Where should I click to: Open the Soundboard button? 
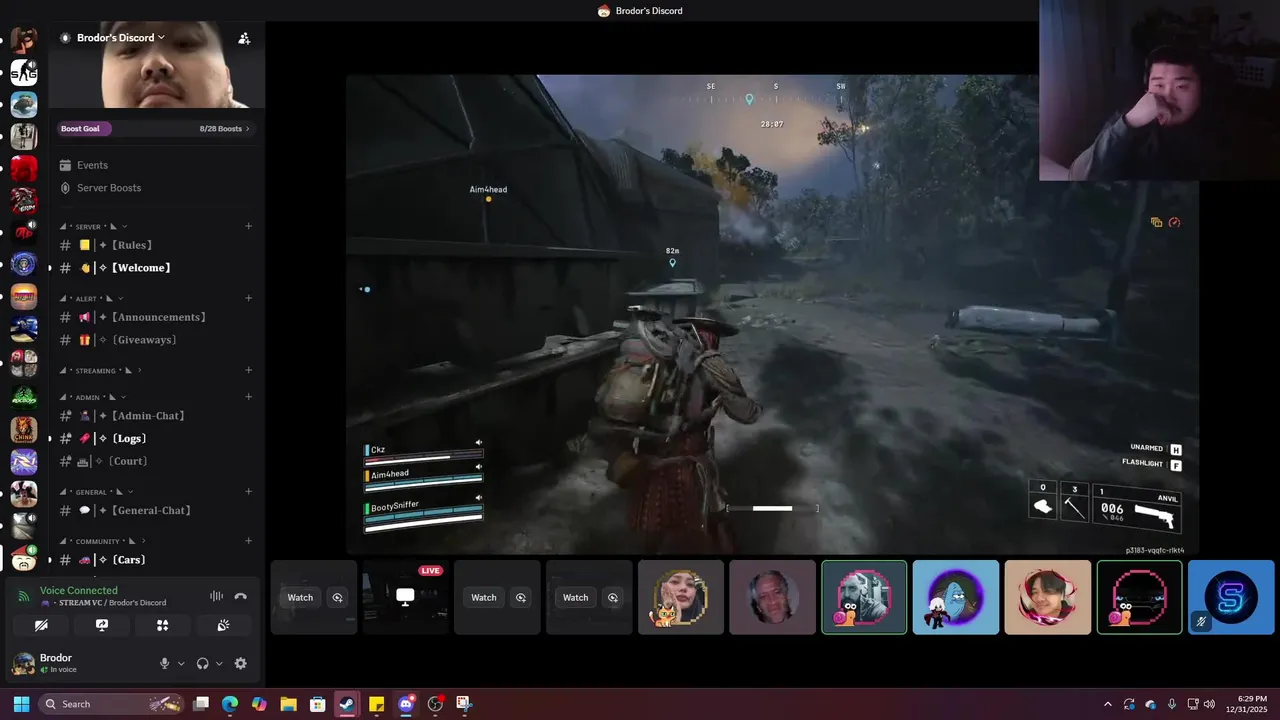[x=223, y=625]
